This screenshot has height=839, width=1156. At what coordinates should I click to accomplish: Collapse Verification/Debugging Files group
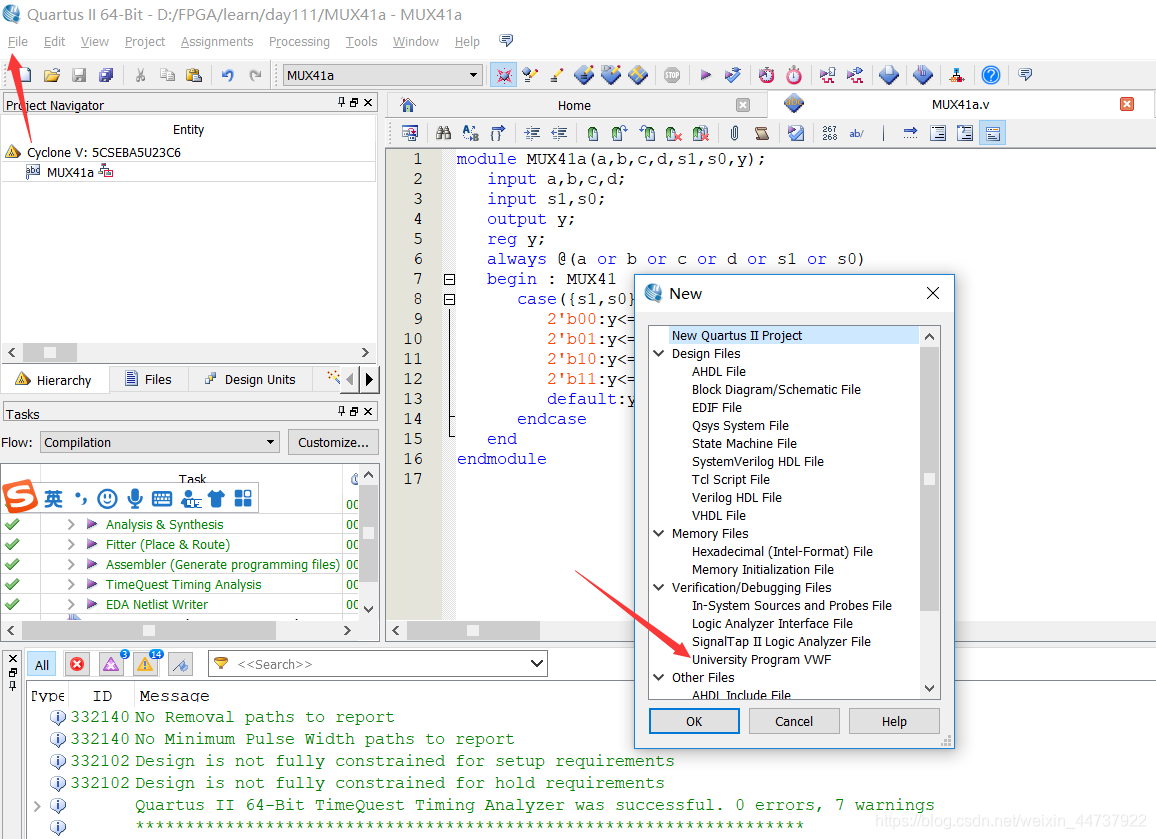click(x=659, y=588)
